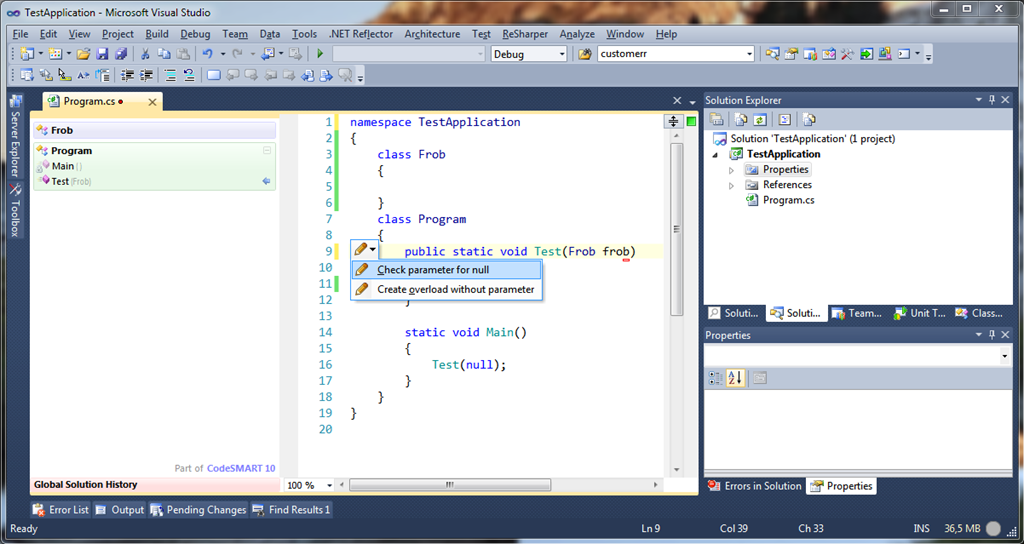
Task: Open the Command Window toolbar icon
Action: (x=904, y=54)
